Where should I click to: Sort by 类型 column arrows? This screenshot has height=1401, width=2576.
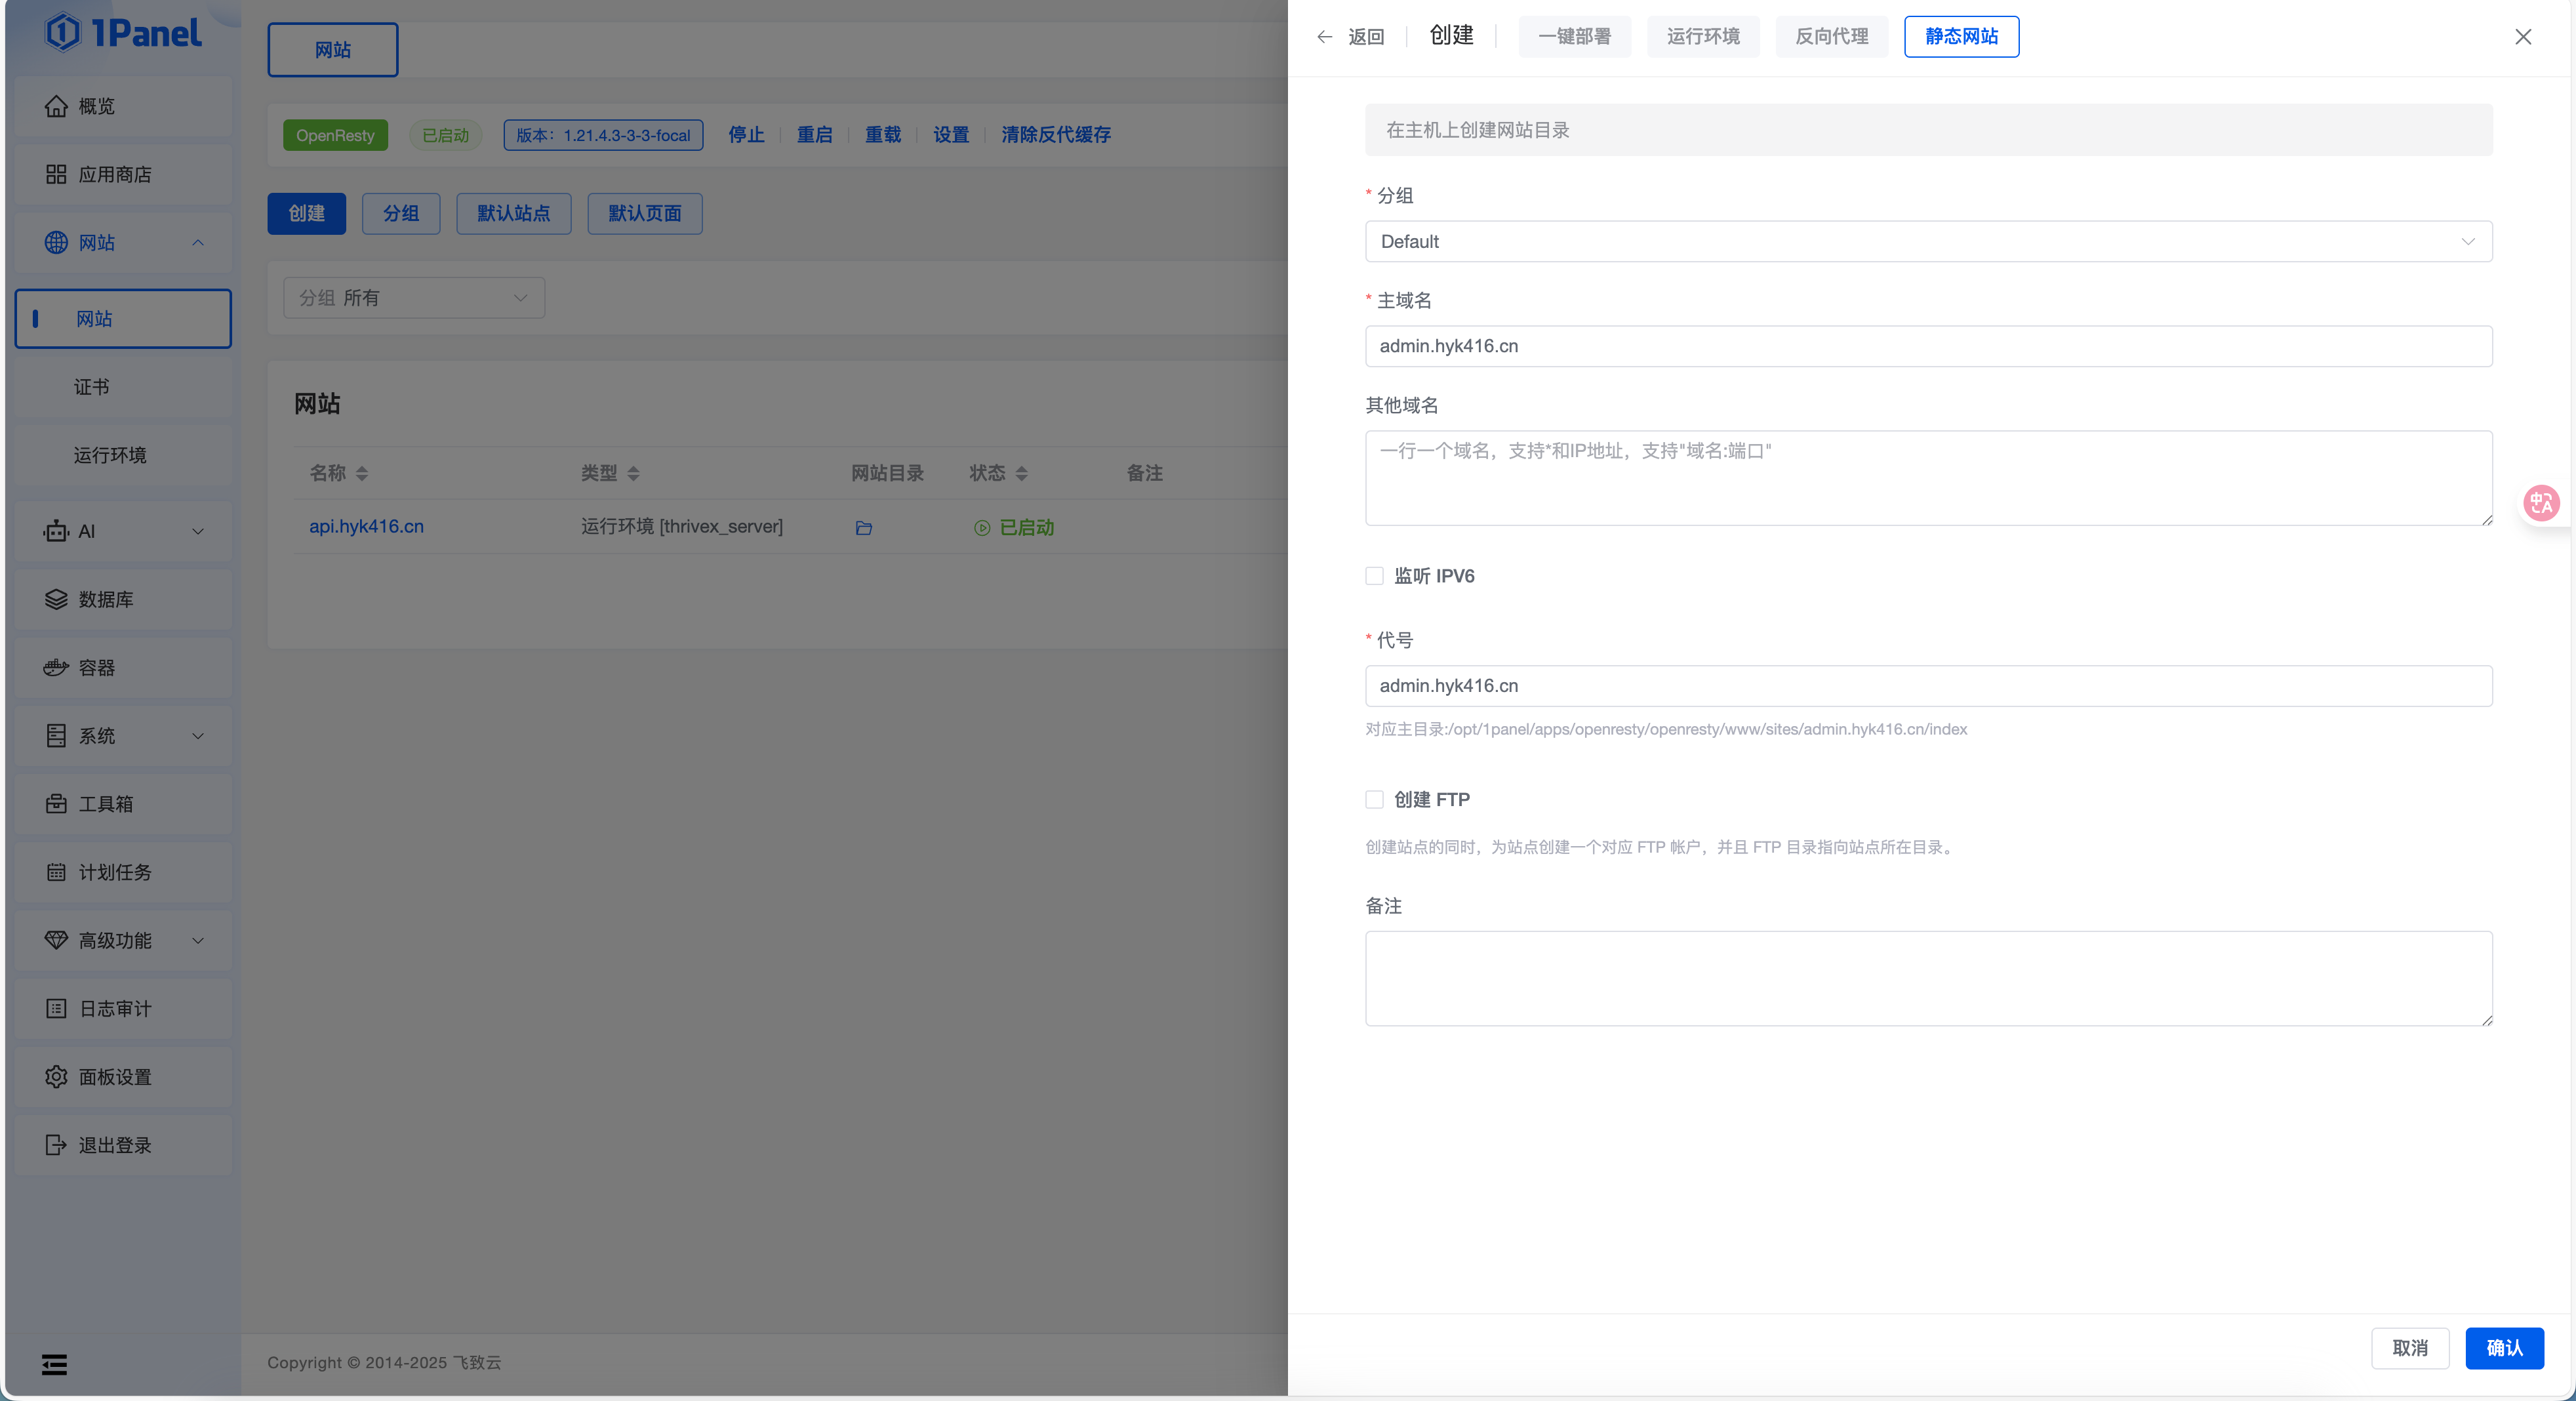tap(633, 473)
